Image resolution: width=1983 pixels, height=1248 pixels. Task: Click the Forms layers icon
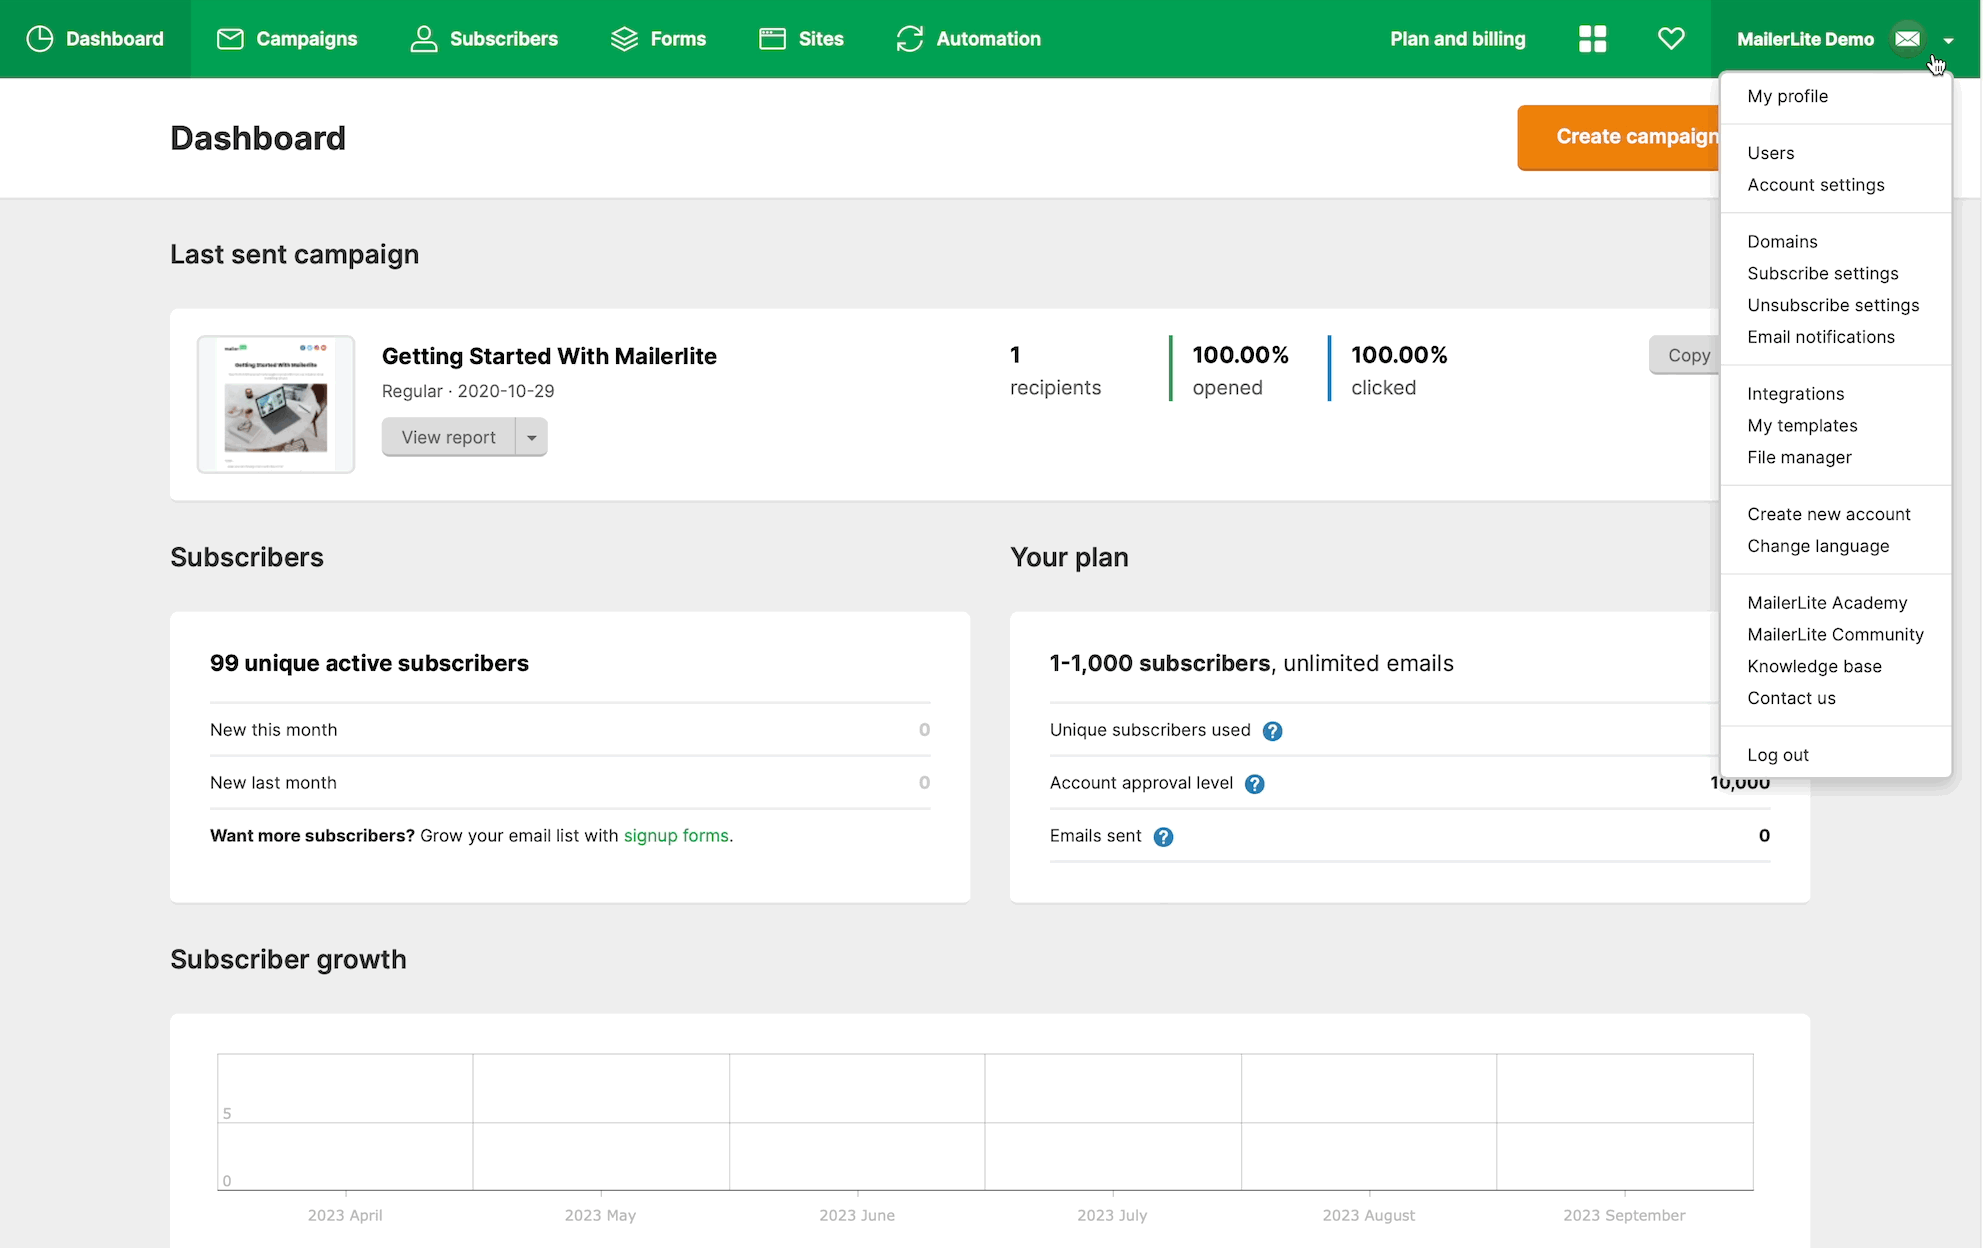624,39
